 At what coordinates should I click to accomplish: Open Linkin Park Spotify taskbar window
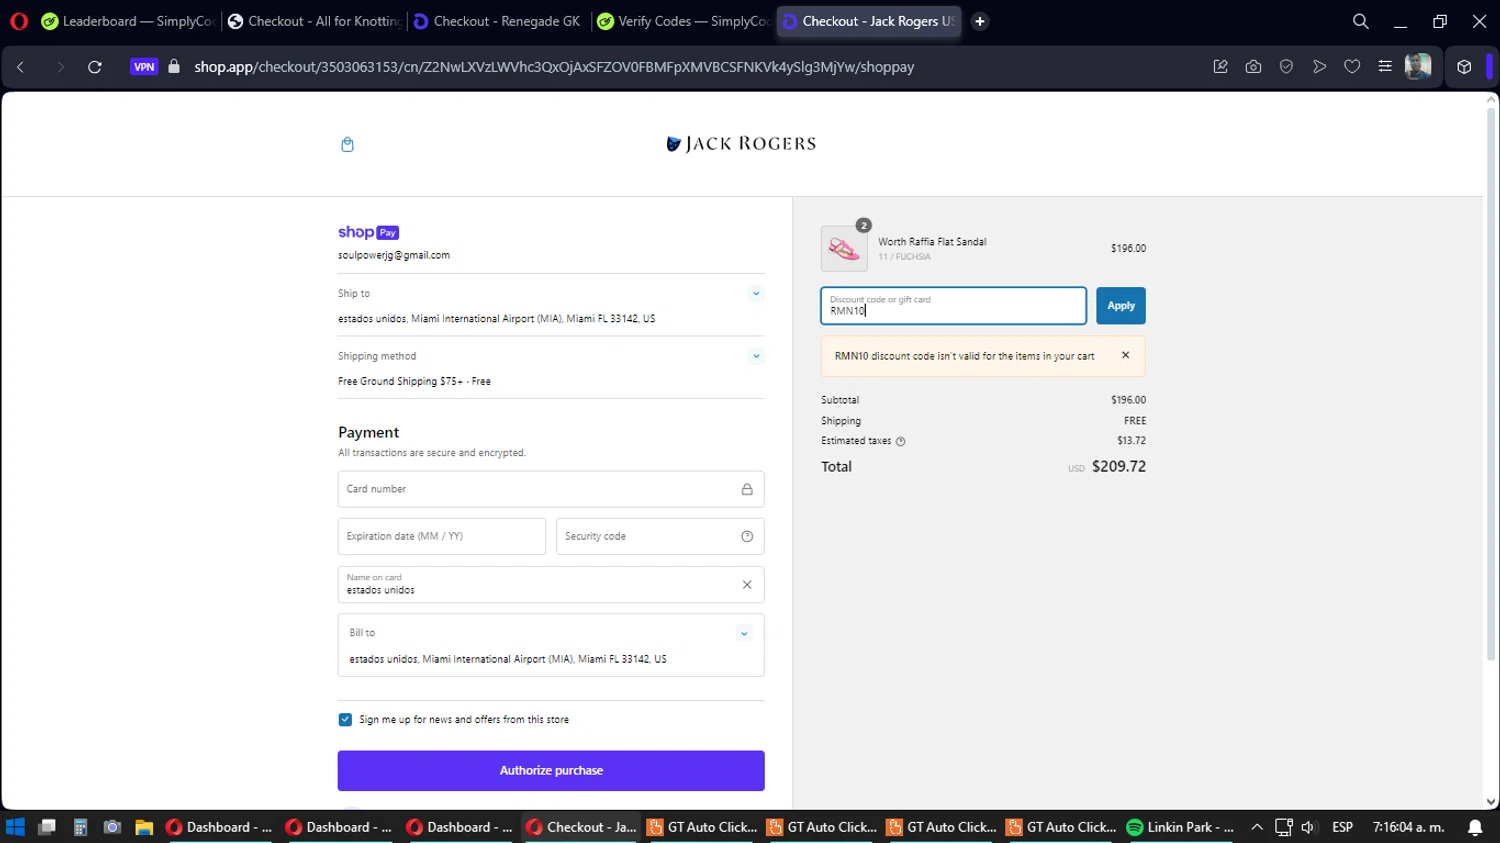1181,827
